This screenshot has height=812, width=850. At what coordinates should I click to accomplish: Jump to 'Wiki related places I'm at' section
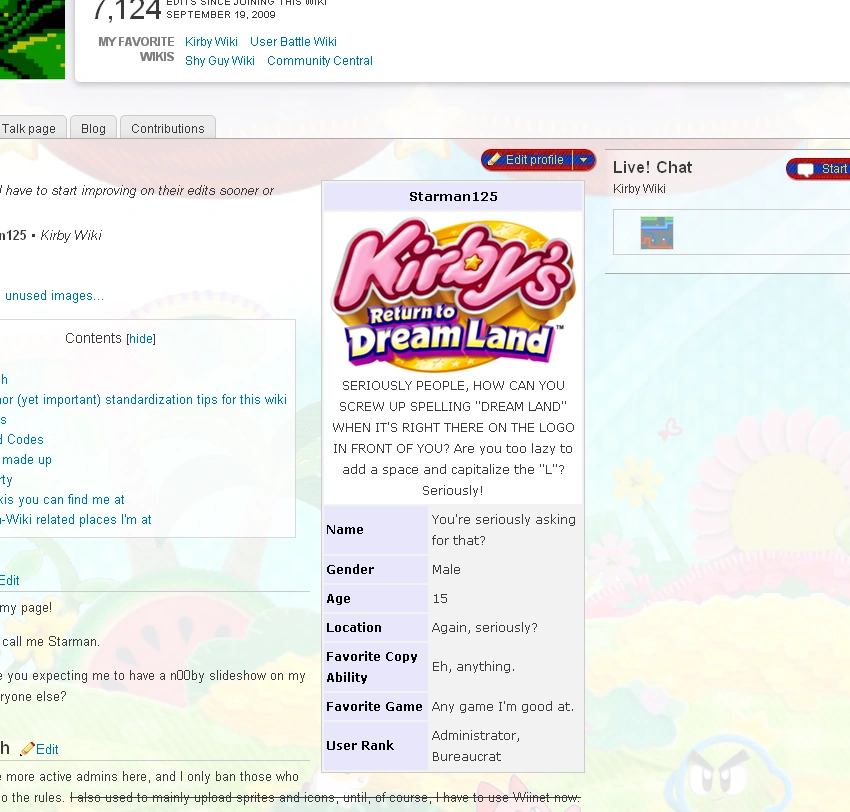pos(75,520)
